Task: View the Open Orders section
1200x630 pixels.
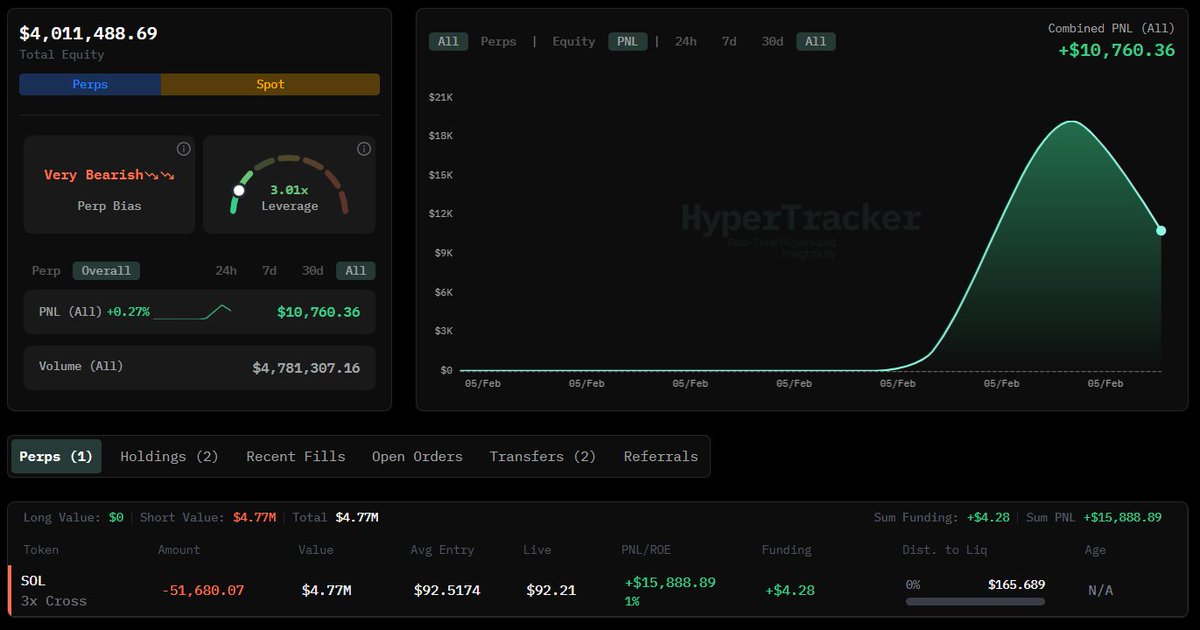Action: (x=417, y=456)
